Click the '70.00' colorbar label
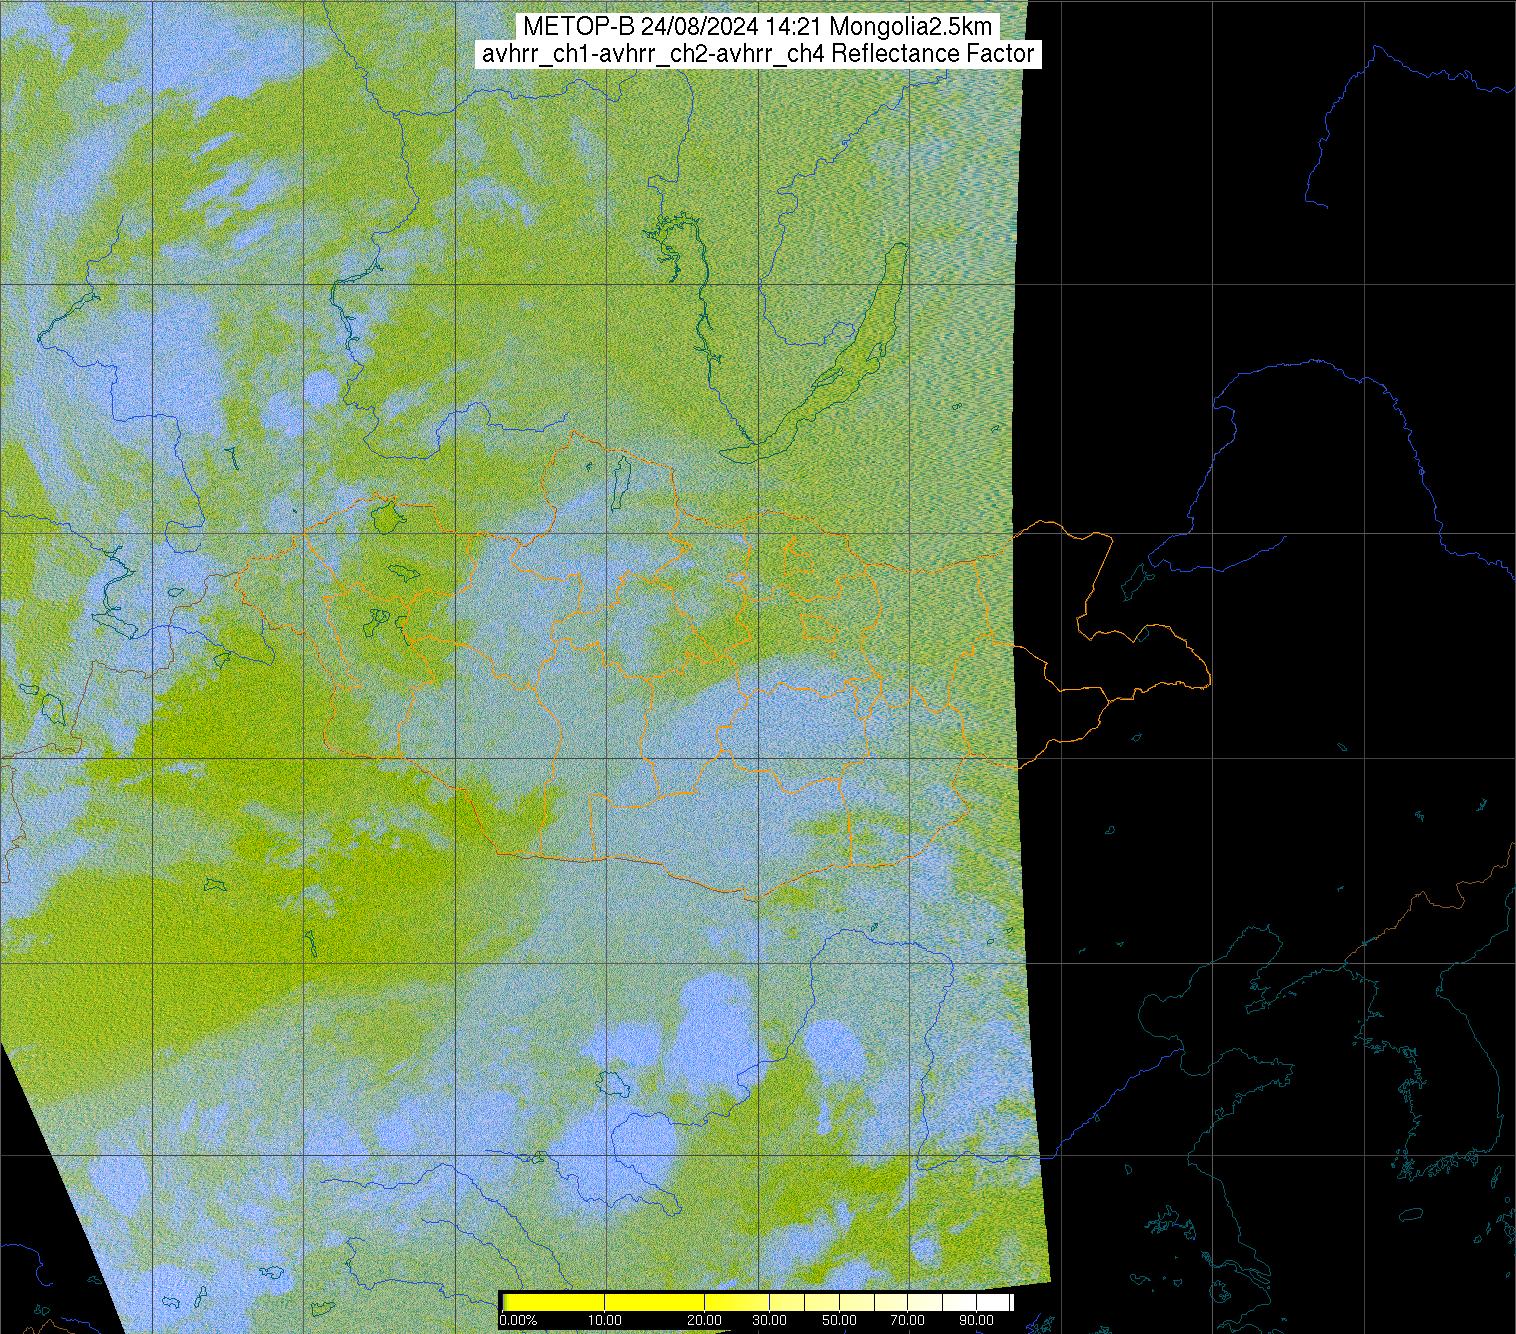 908,1320
